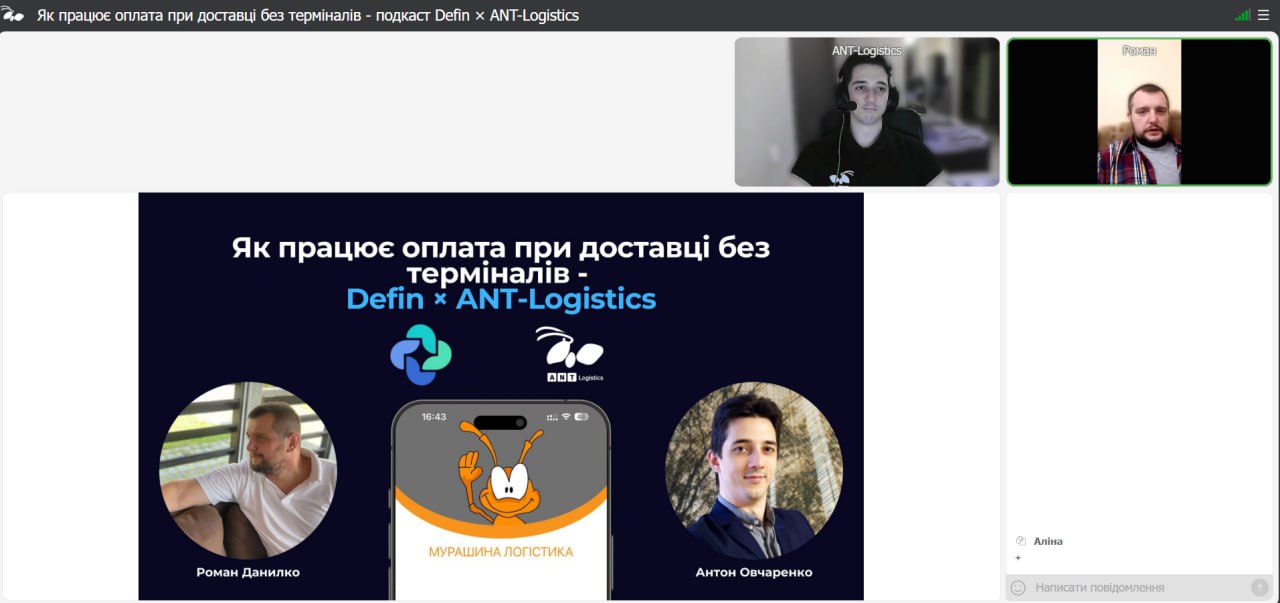Click the ant logo in the title bar

[13, 15]
